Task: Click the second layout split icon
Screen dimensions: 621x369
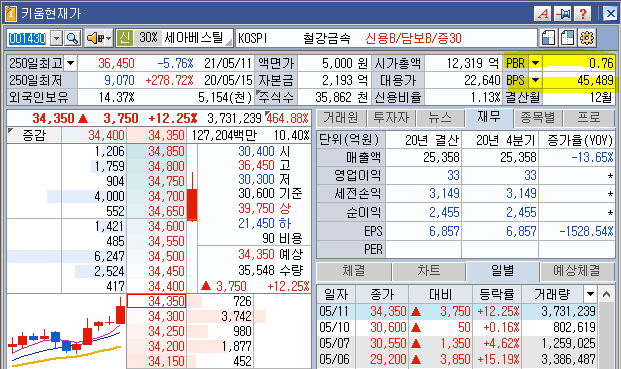Action: [x=567, y=38]
